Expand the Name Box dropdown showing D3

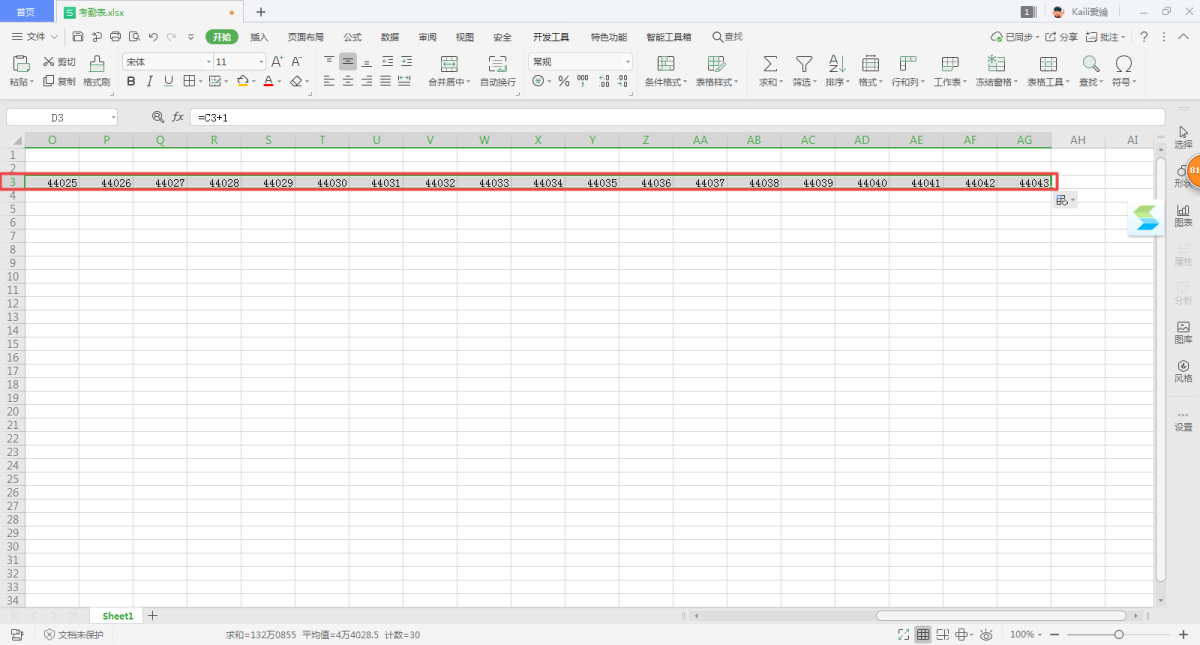coord(113,117)
